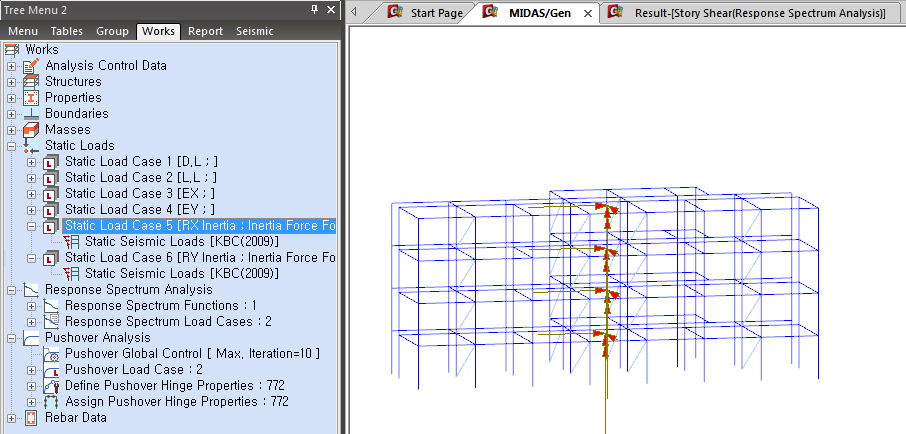Click the tab scroll-left arrow
Viewport: 906px width, 434px height.
pyautogui.click(x=354, y=11)
